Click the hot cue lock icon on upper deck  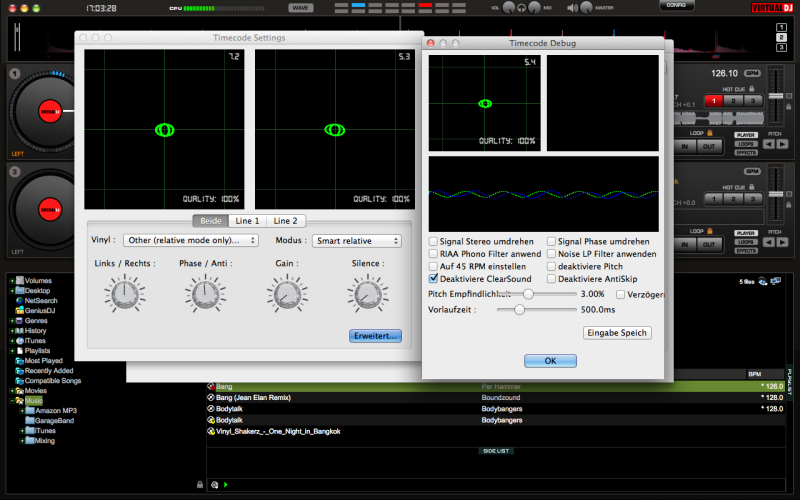click(x=752, y=89)
